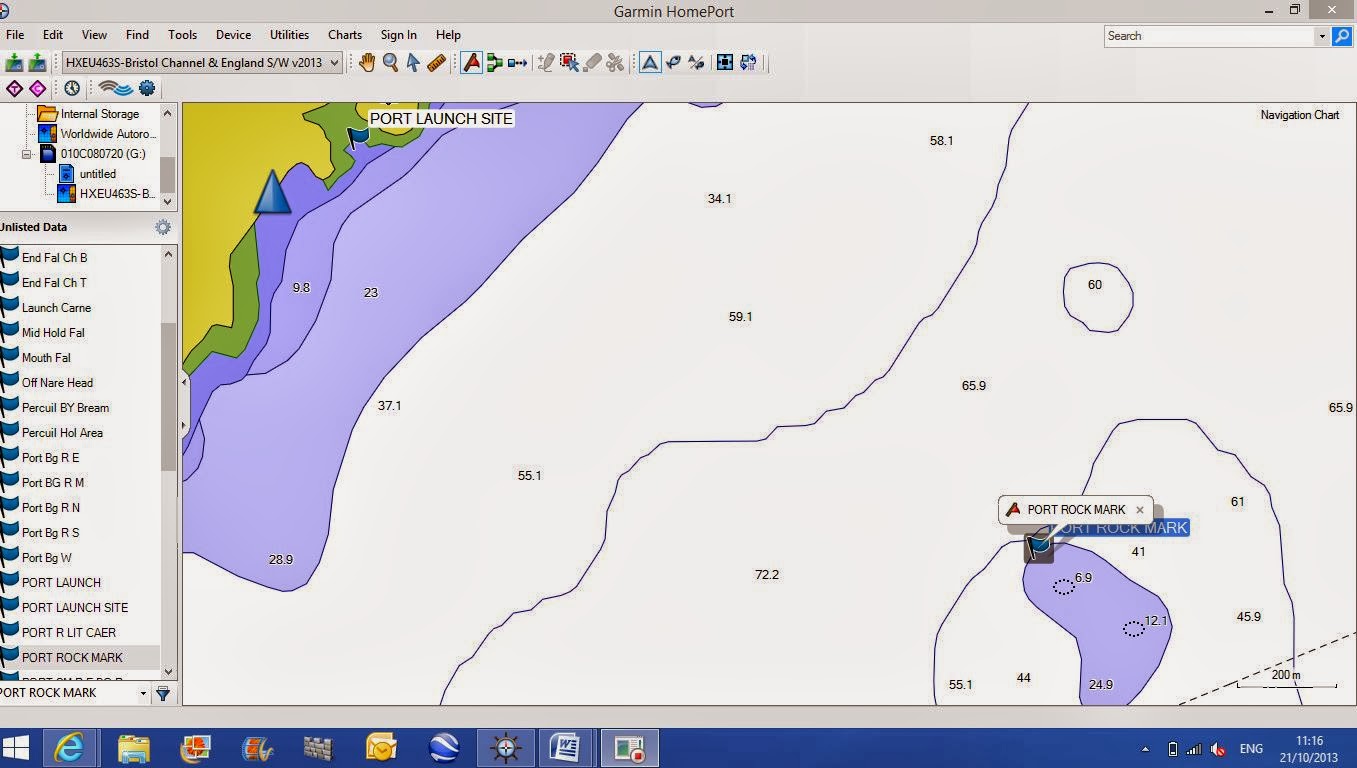Select the Measure ruler tool
Viewport: 1357px width, 768px height.
coord(436,63)
